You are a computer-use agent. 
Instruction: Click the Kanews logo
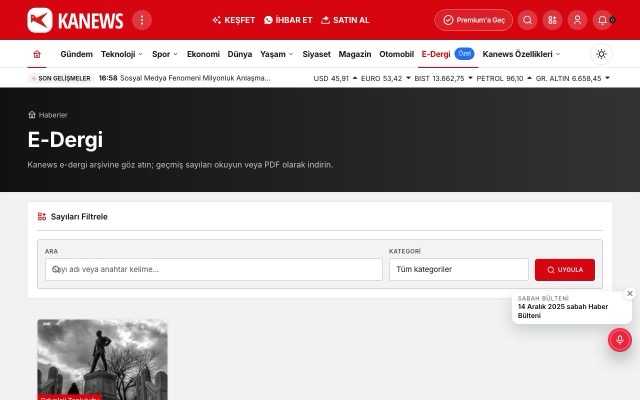pos(75,20)
